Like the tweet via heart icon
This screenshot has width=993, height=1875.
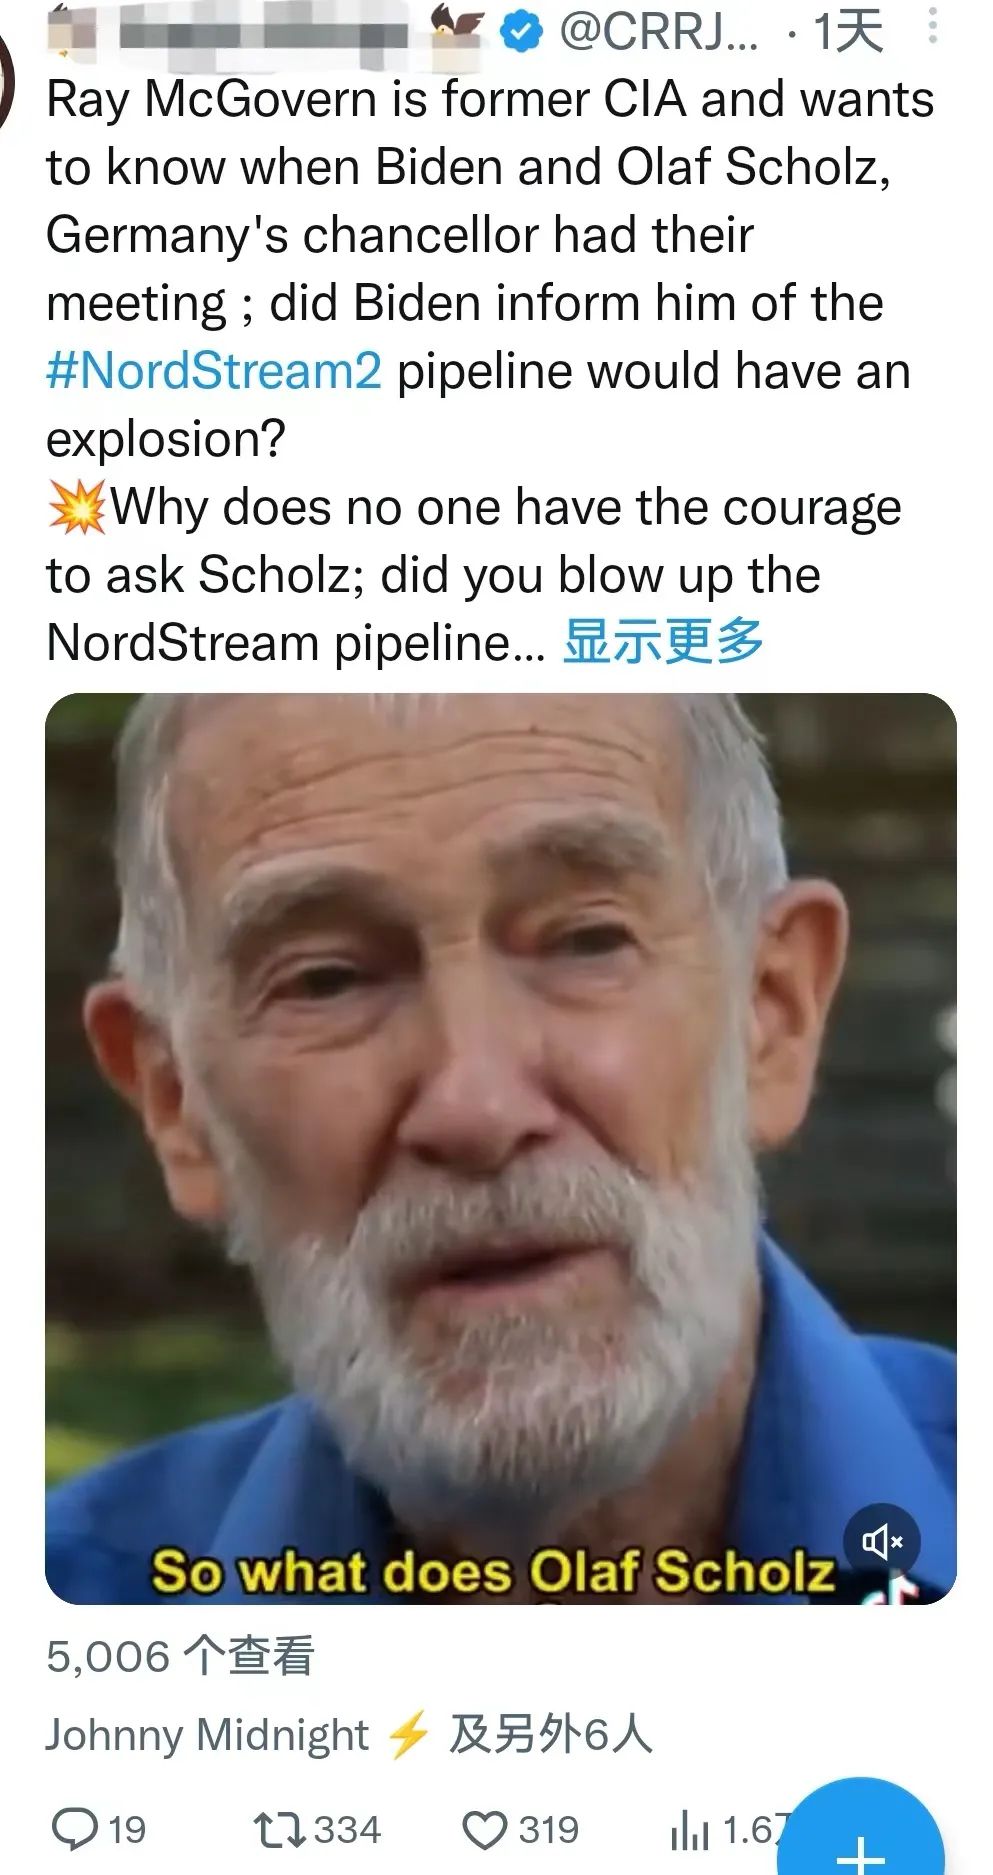click(x=485, y=1830)
